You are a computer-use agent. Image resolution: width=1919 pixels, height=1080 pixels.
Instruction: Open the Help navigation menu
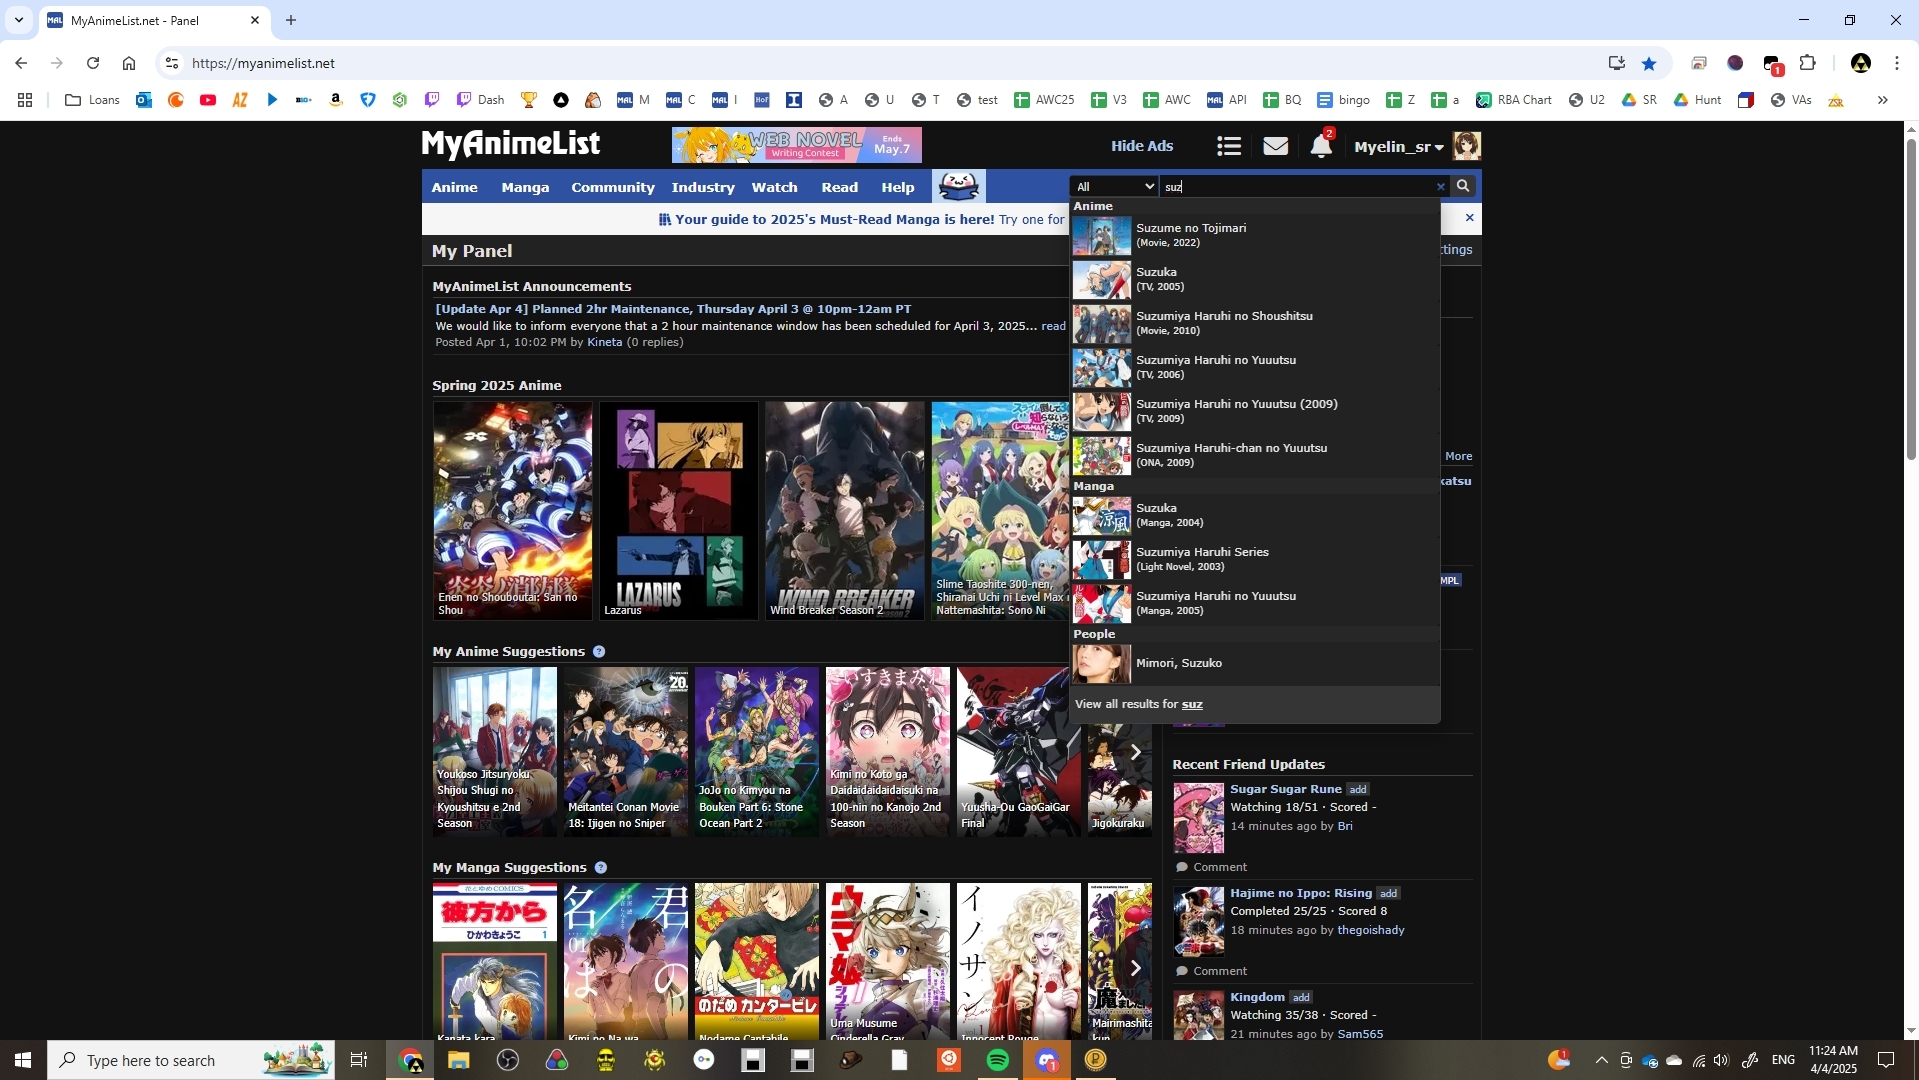click(898, 187)
